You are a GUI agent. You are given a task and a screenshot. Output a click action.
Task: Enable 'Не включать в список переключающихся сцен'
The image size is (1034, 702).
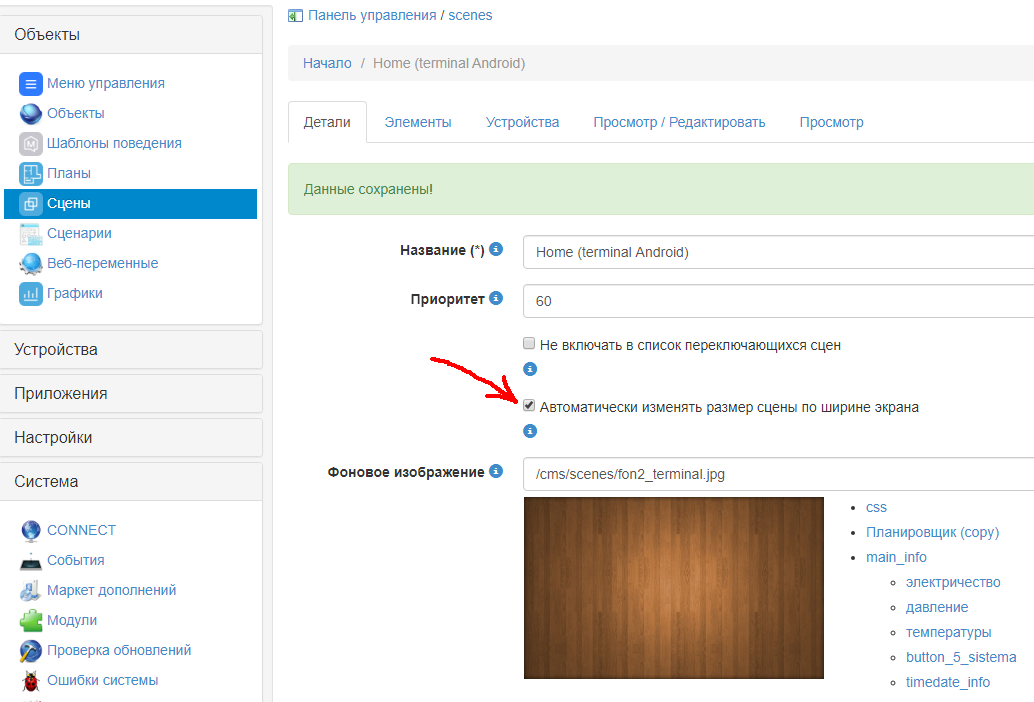click(528, 342)
